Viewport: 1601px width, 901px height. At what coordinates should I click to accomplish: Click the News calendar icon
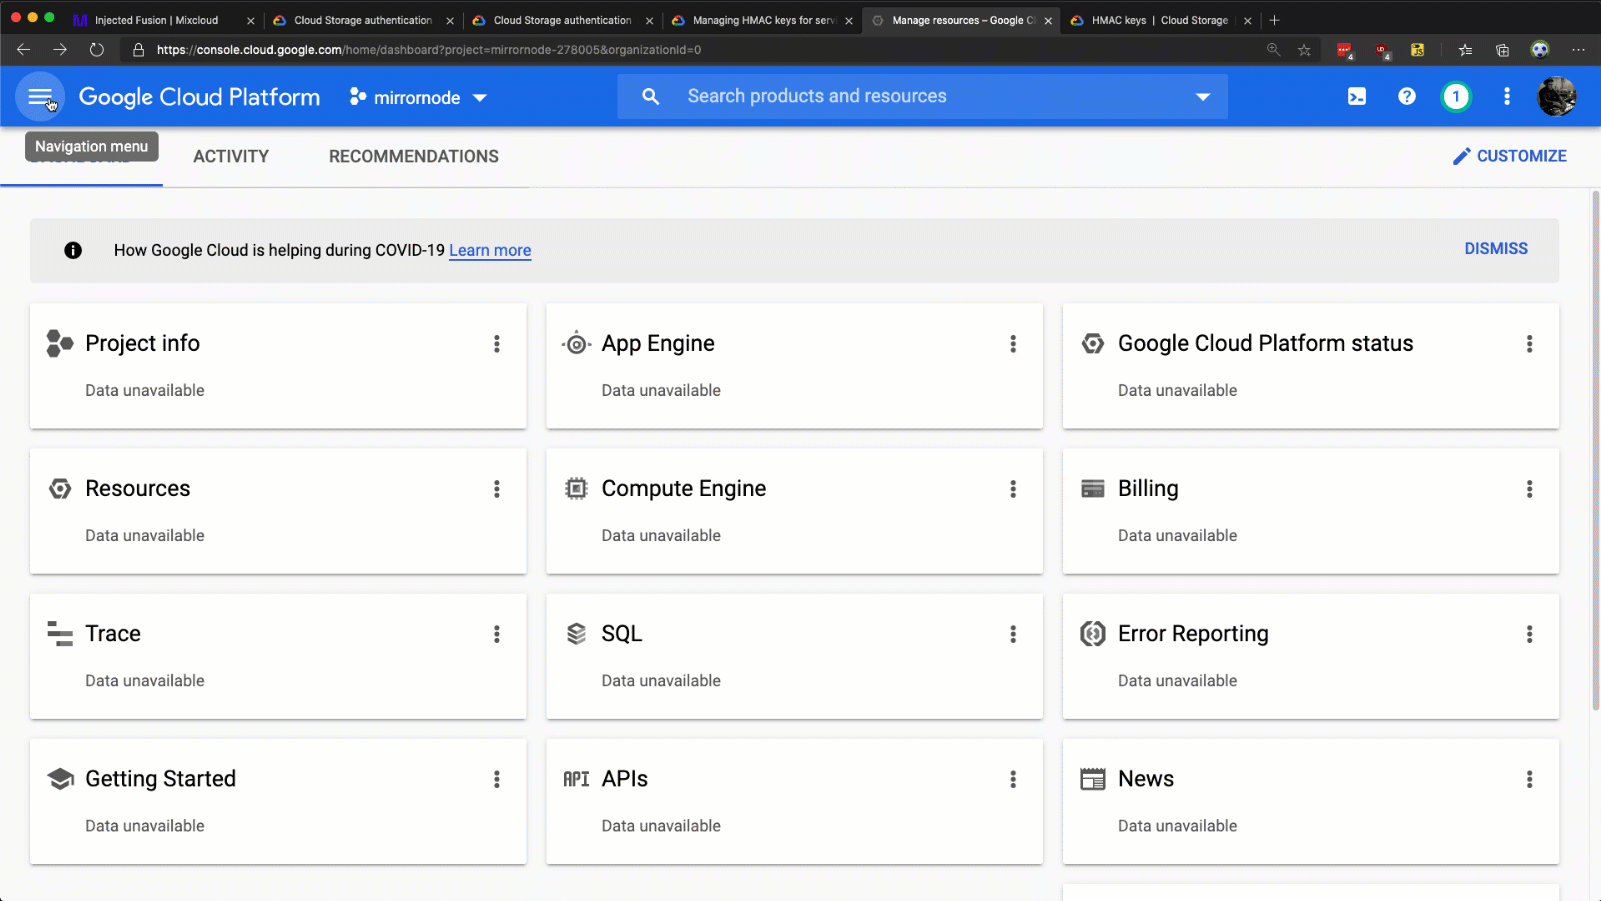(1093, 779)
